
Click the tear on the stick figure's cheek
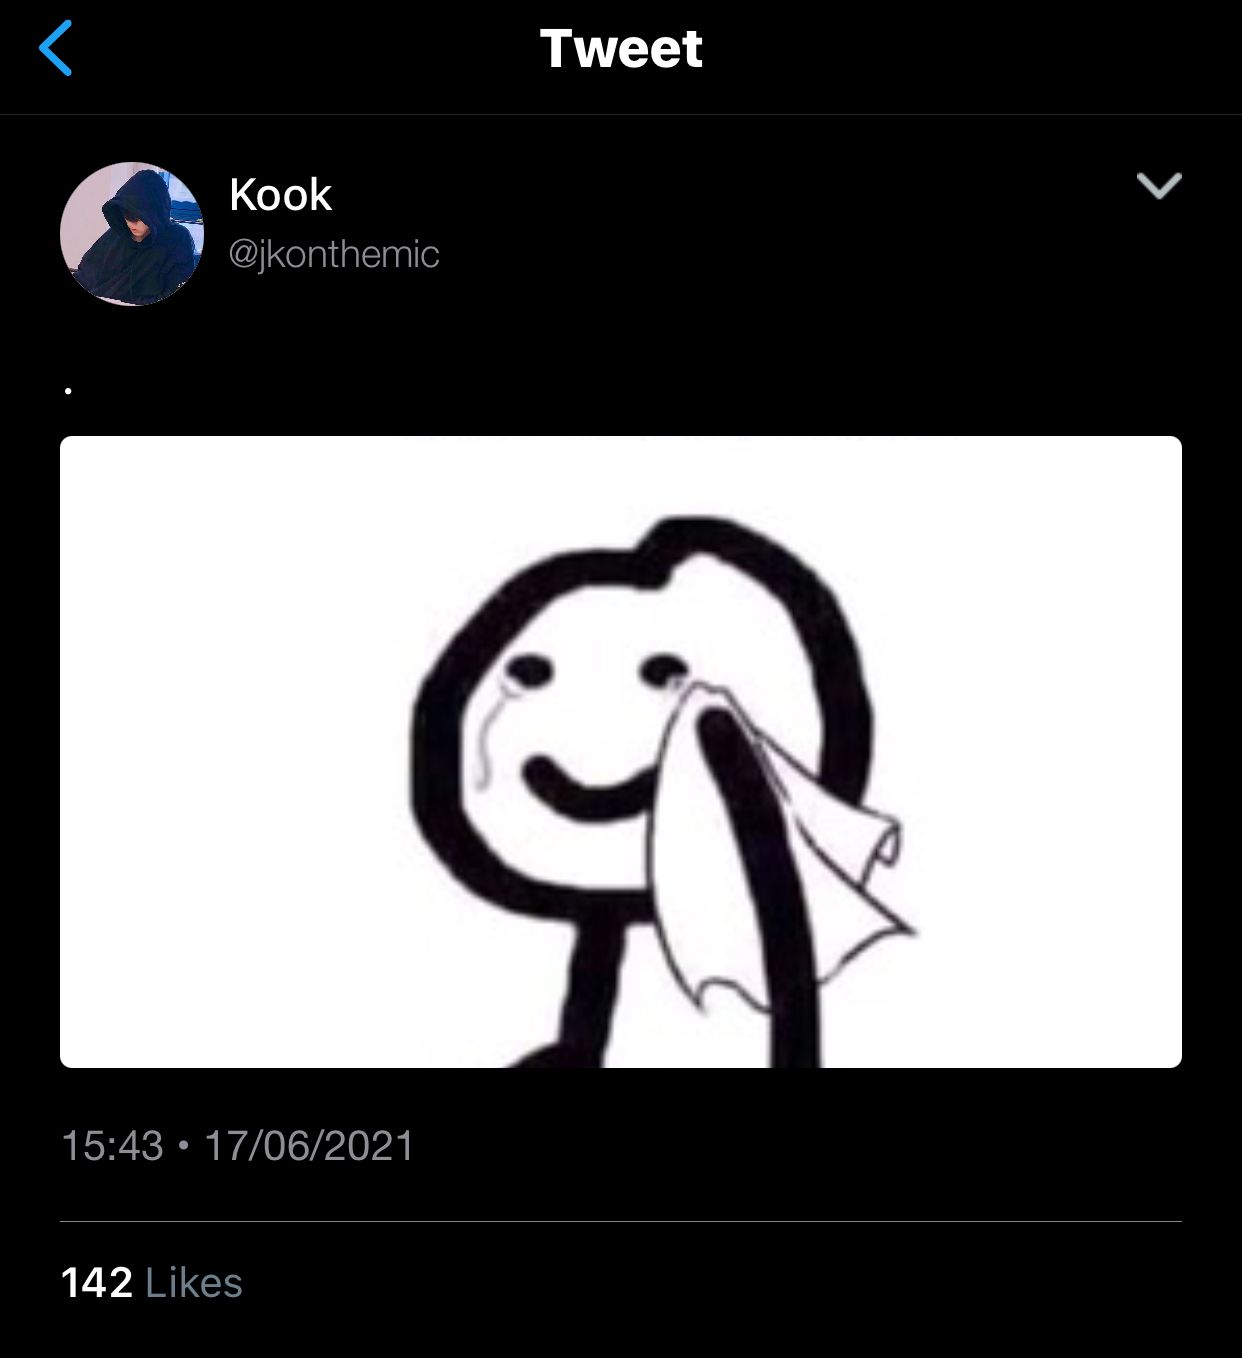(487, 740)
